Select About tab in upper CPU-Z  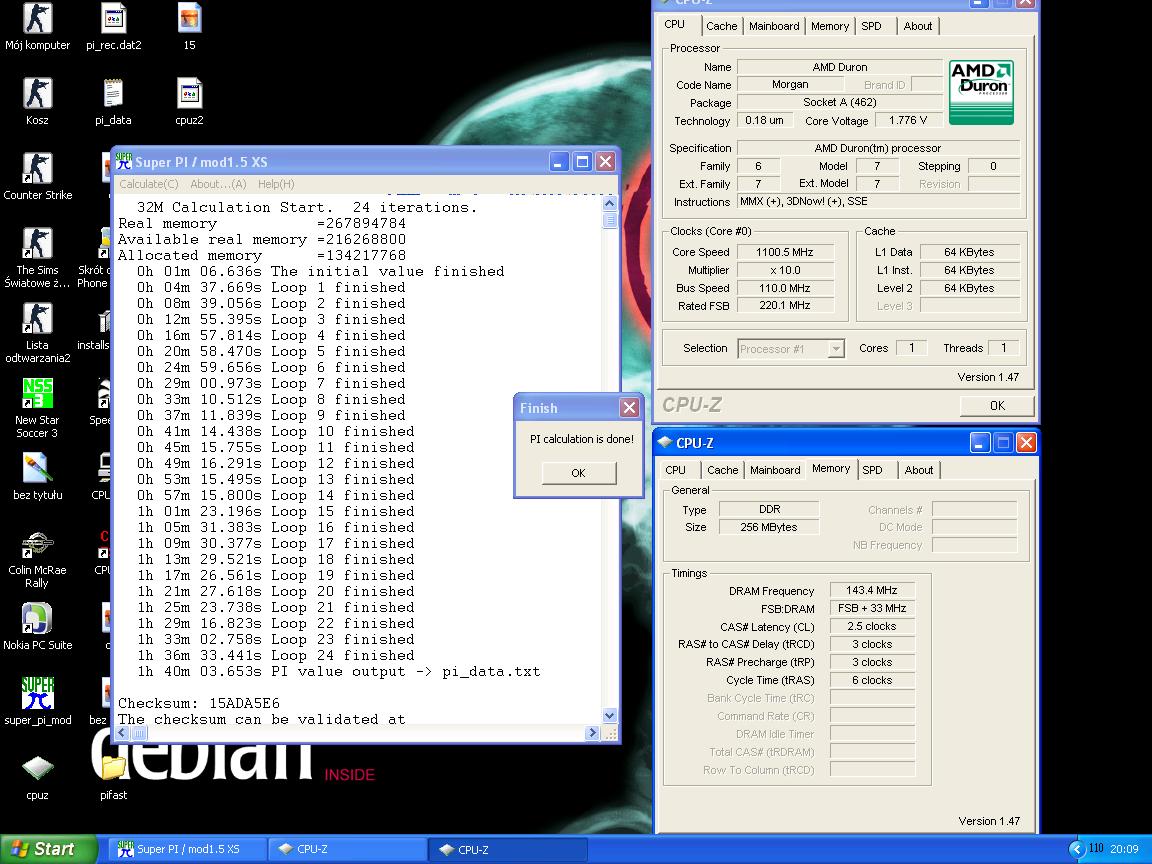tap(918, 26)
